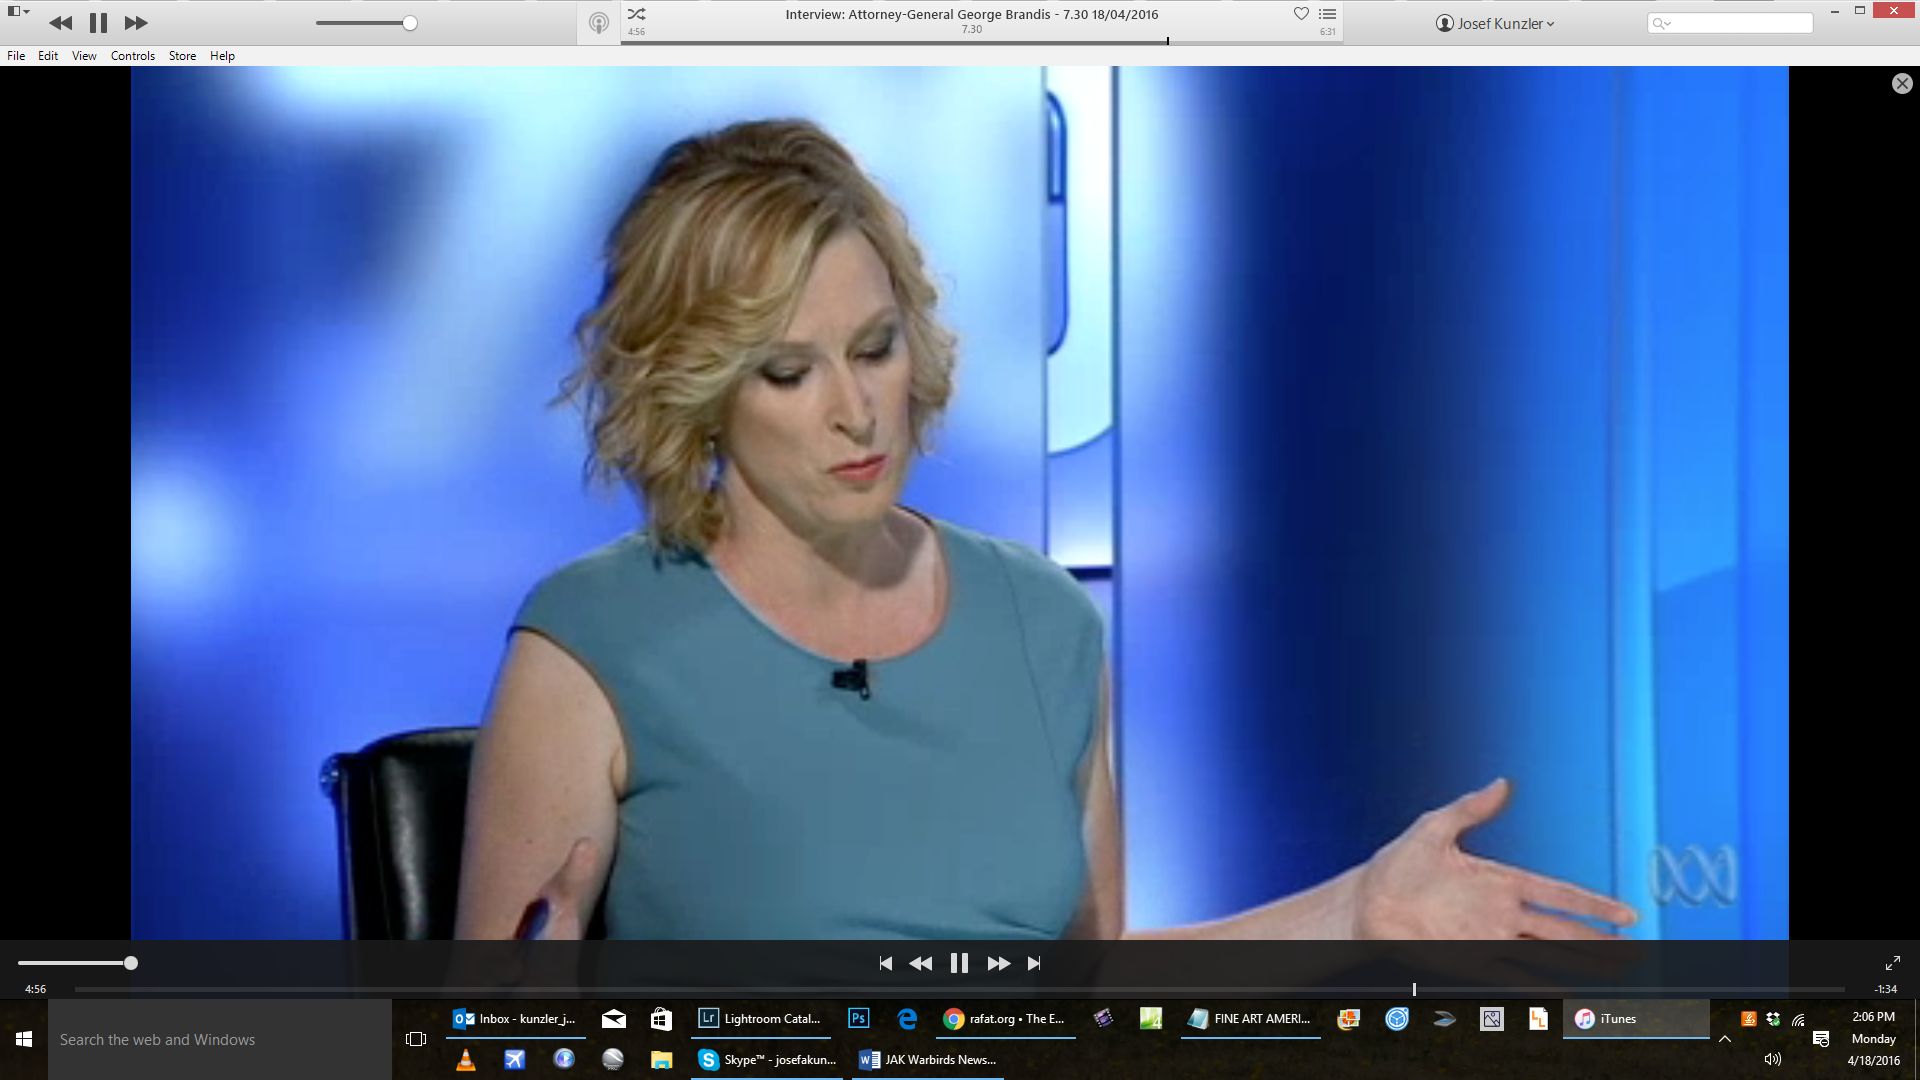The image size is (1920, 1080).
Task: Toggle shuffle mode
Action: [637, 14]
